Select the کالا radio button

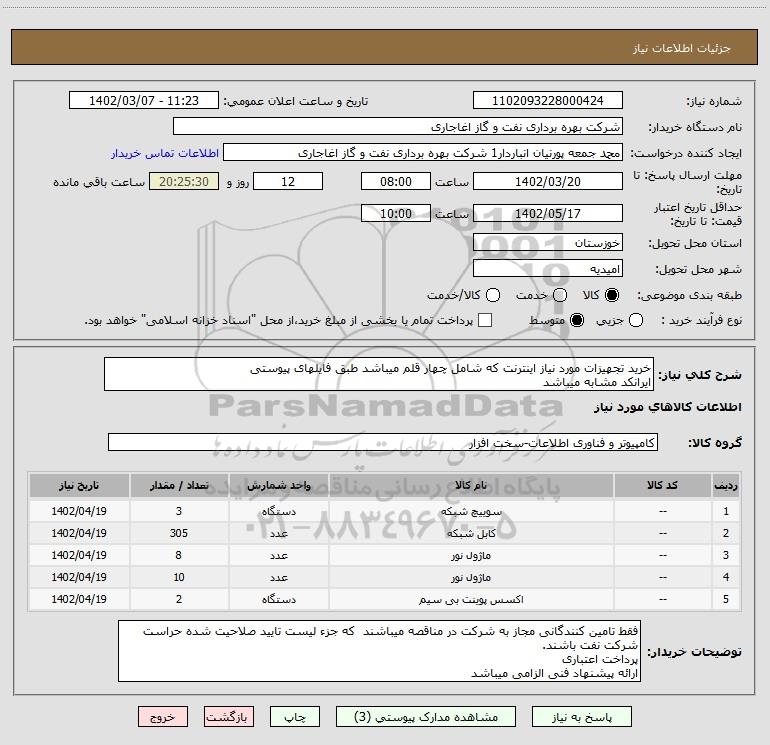(612, 295)
